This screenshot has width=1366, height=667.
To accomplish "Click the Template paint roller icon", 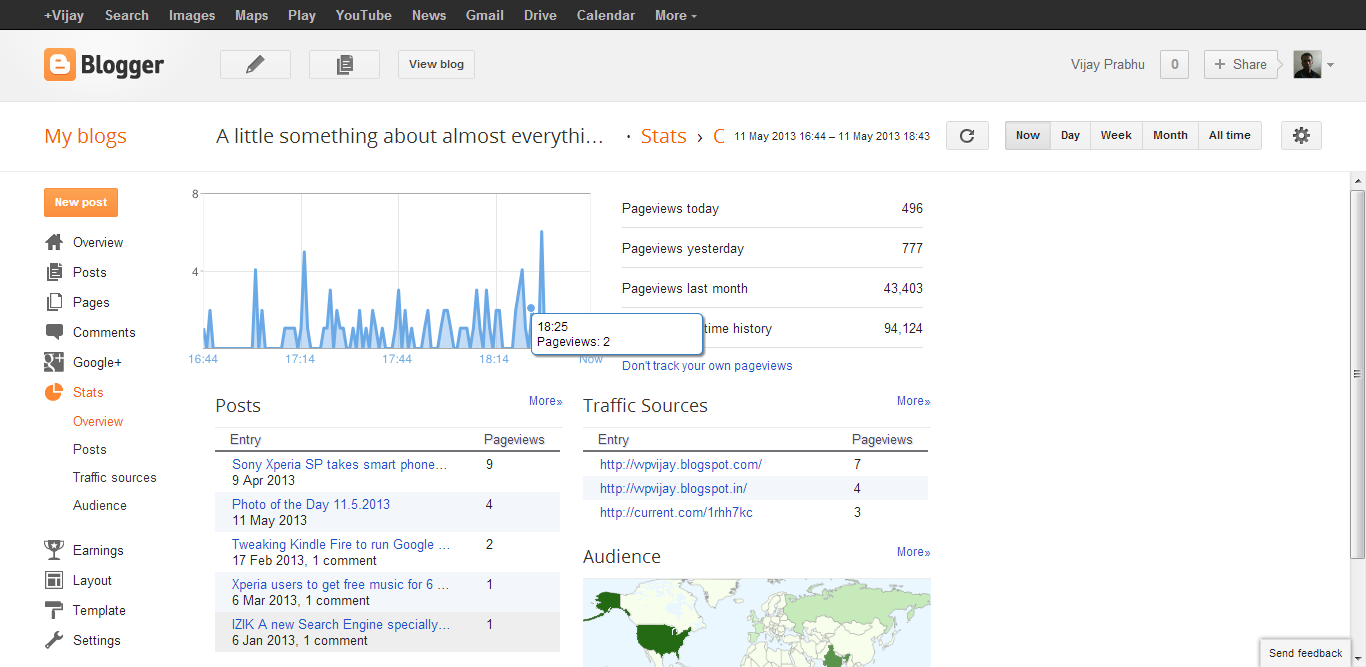I will [54, 610].
